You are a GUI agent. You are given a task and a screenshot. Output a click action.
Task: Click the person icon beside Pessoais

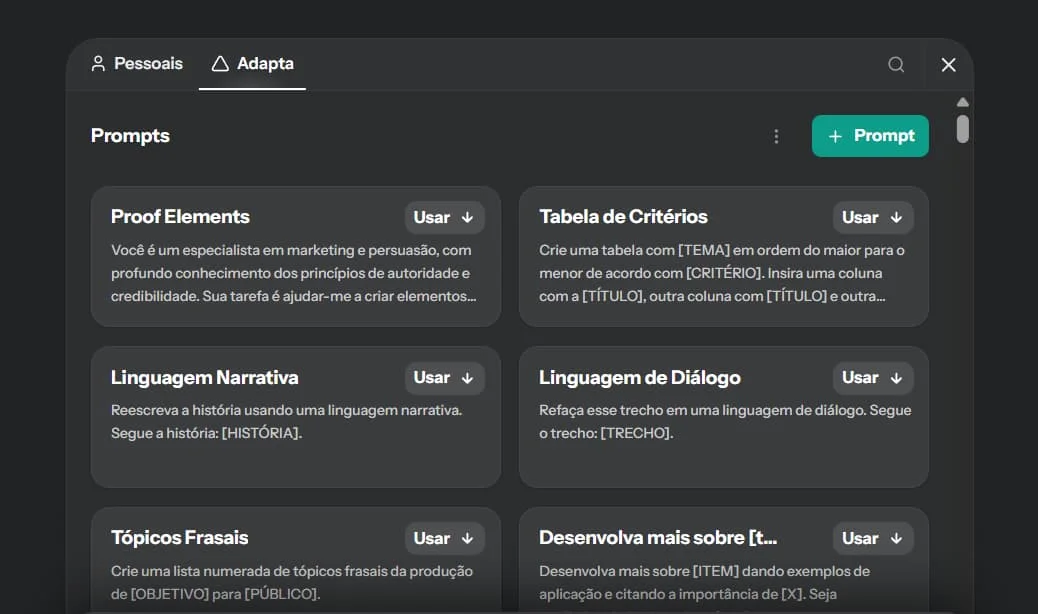(97, 62)
